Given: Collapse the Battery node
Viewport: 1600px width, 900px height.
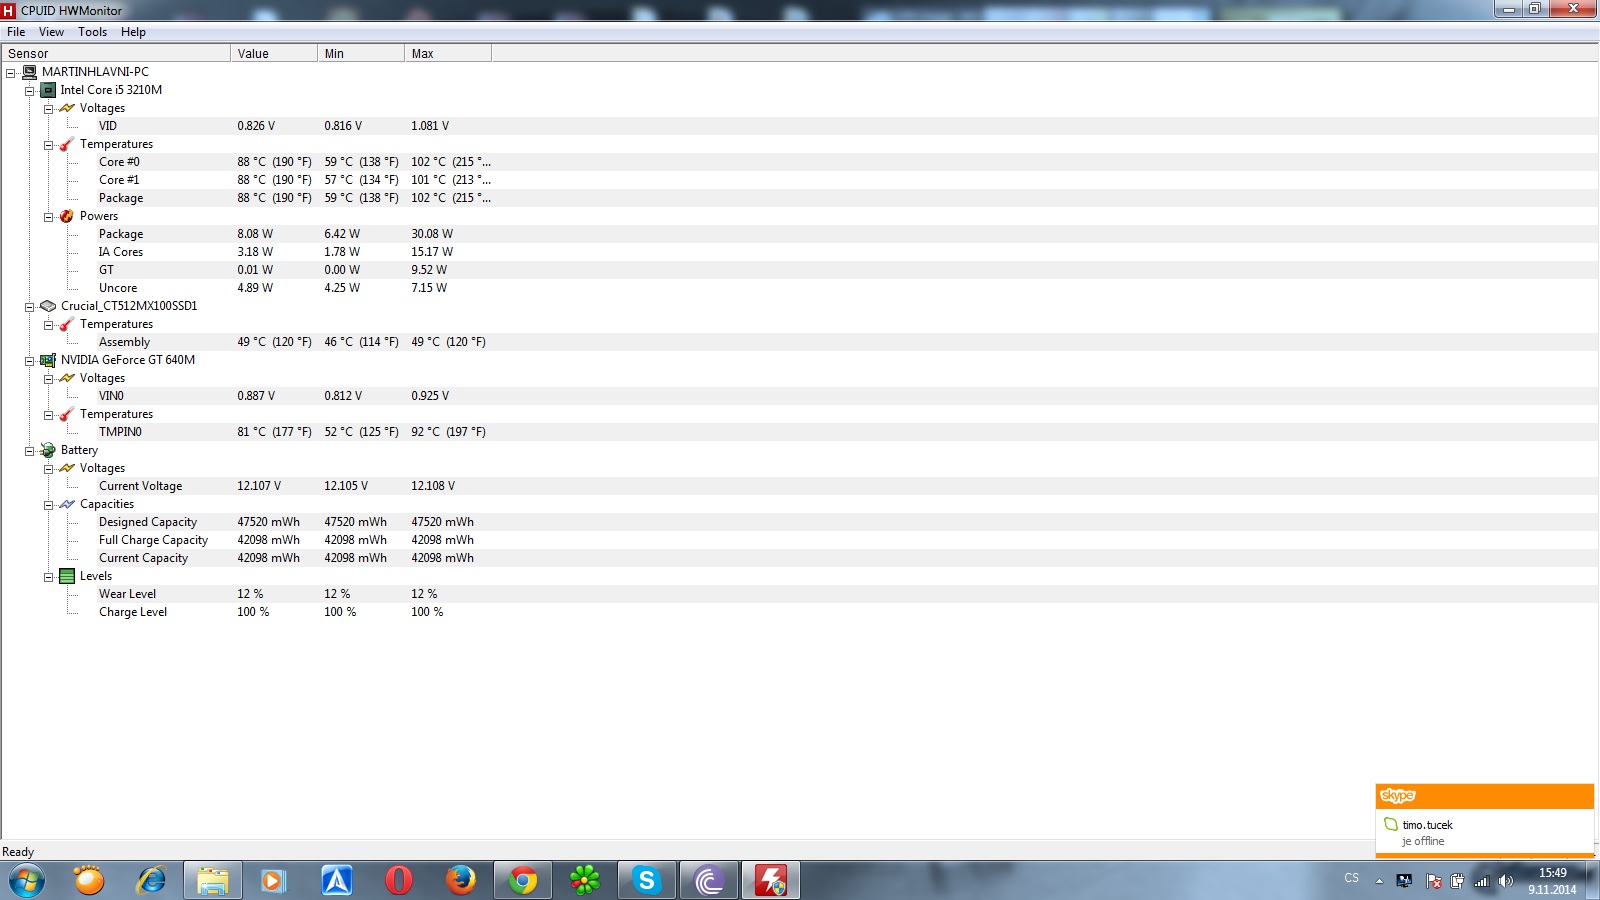Looking at the screenshot, I should pos(30,451).
